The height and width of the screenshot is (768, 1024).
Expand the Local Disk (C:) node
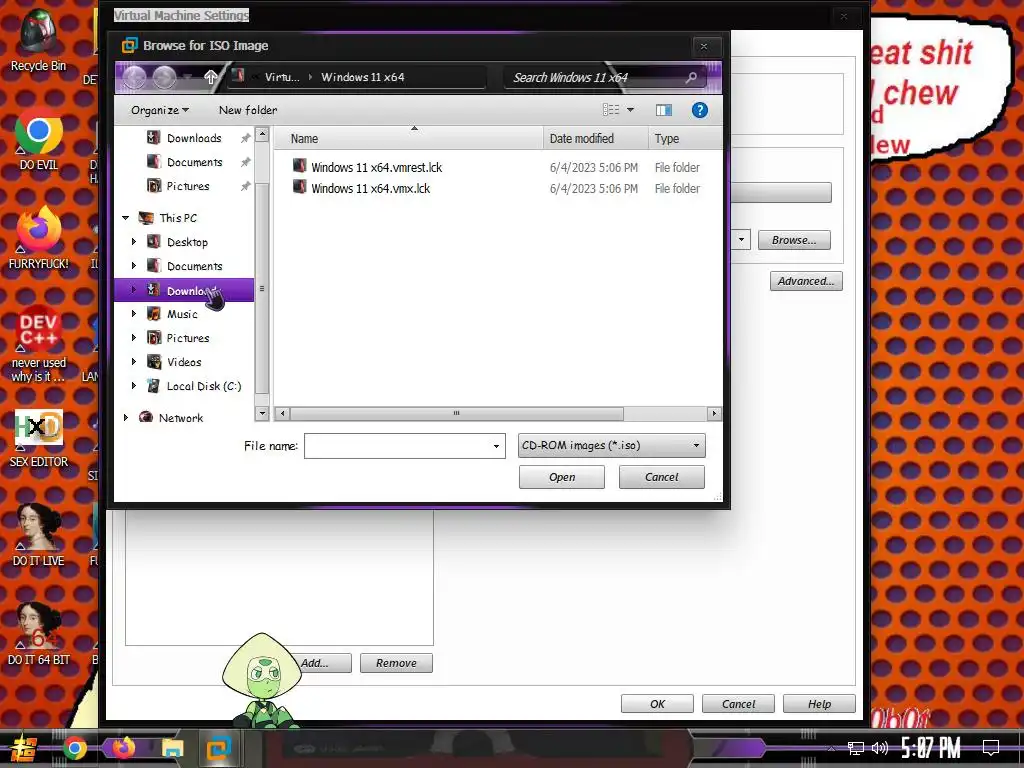pos(134,386)
